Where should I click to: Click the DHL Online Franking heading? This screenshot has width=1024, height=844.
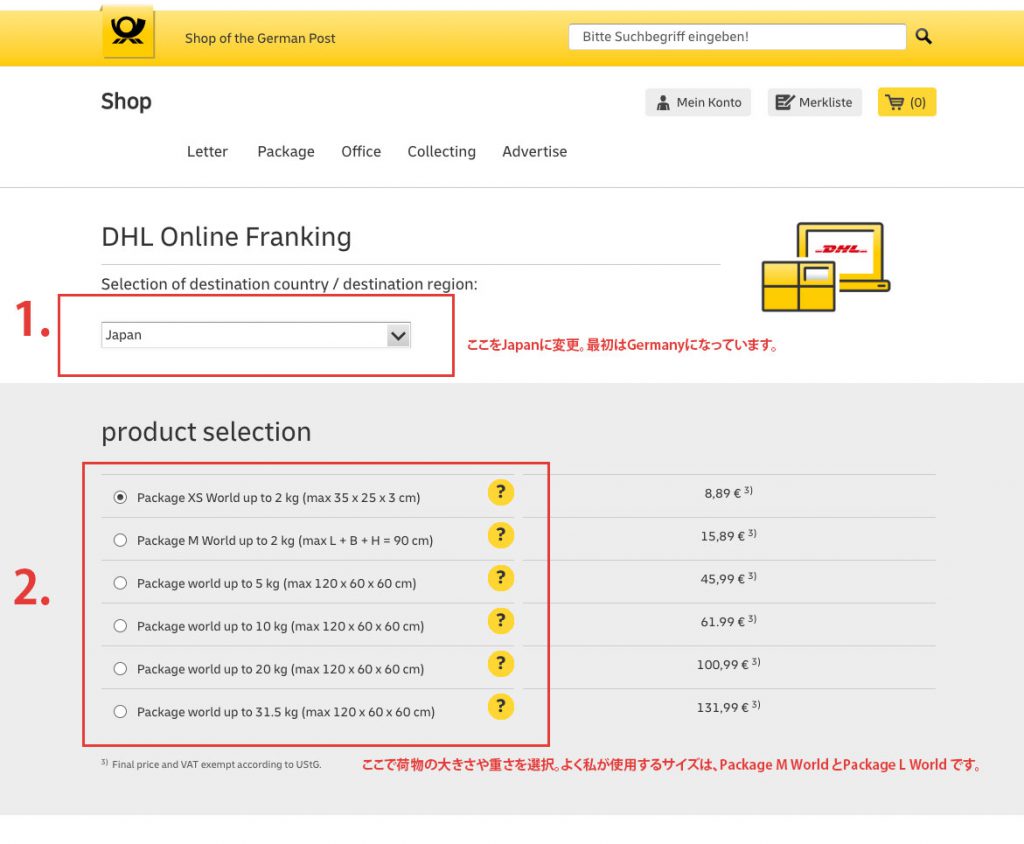tap(226, 236)
